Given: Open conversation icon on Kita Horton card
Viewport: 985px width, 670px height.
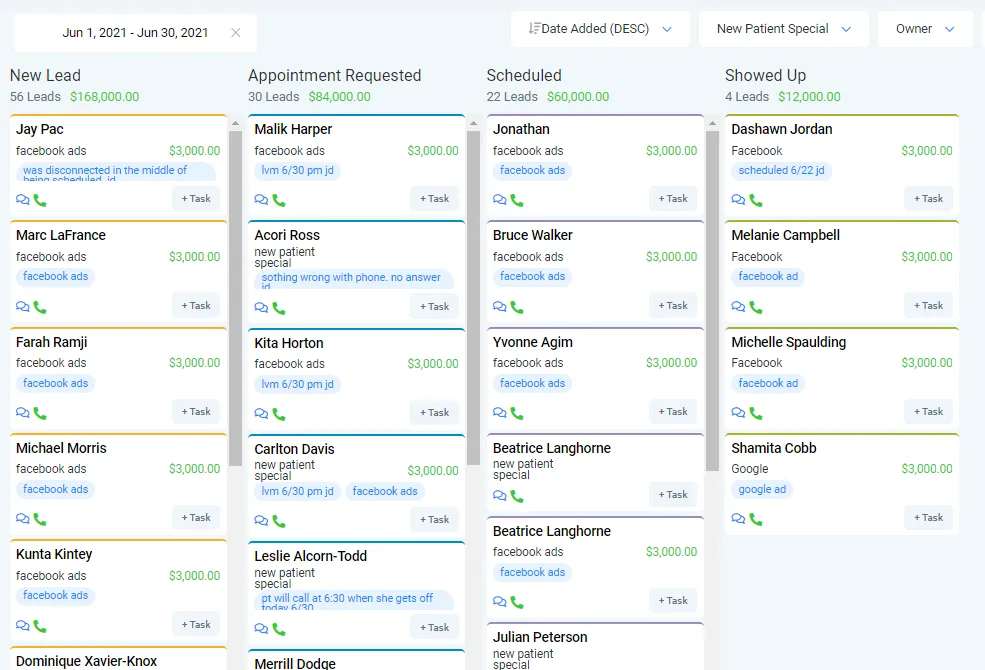Looking at the screenshot, I should point(261,414).
